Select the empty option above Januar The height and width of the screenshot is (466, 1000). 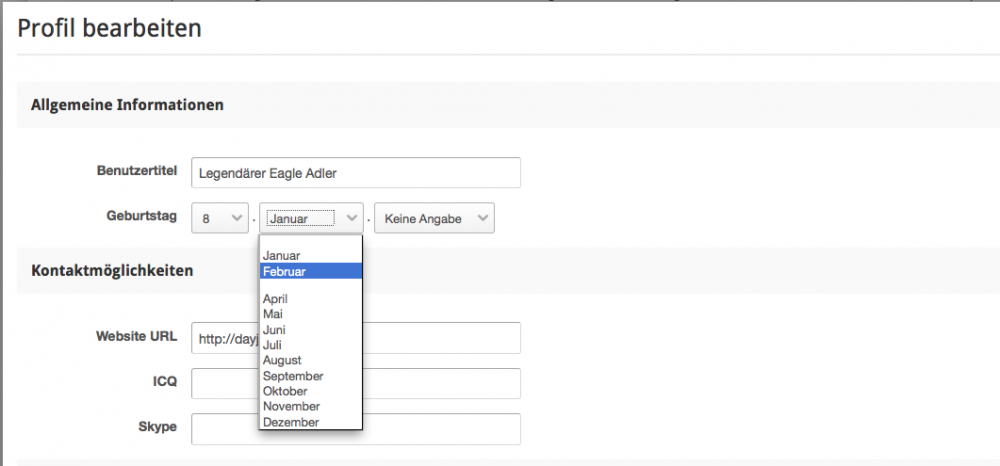pos(310,242)
